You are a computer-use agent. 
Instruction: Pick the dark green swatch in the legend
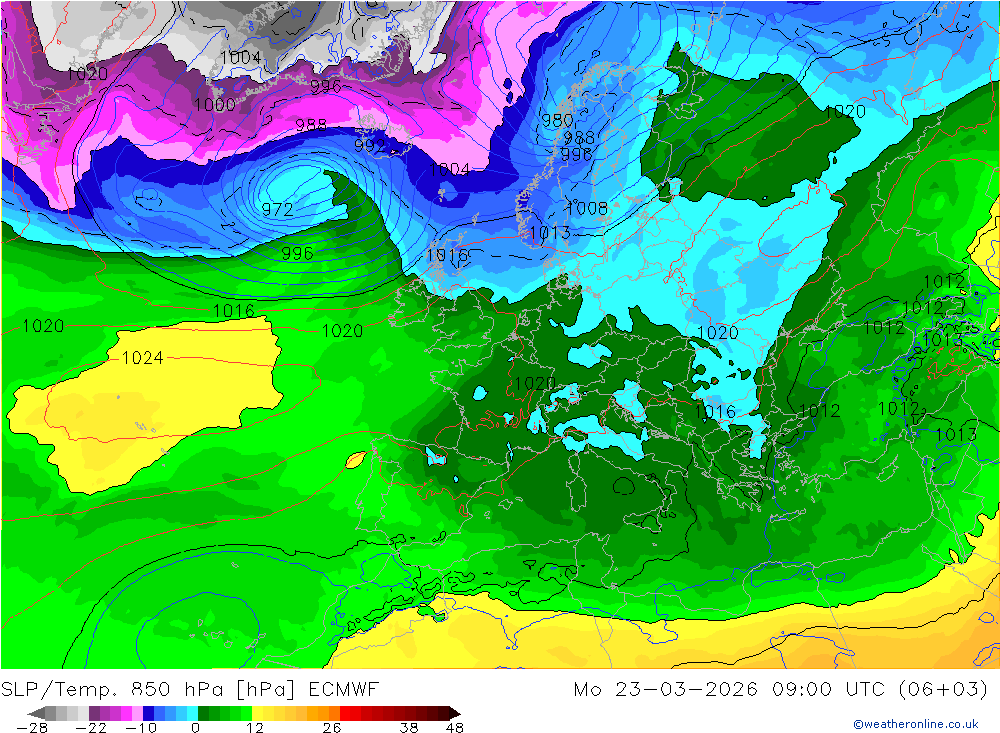tap(203, 713)
